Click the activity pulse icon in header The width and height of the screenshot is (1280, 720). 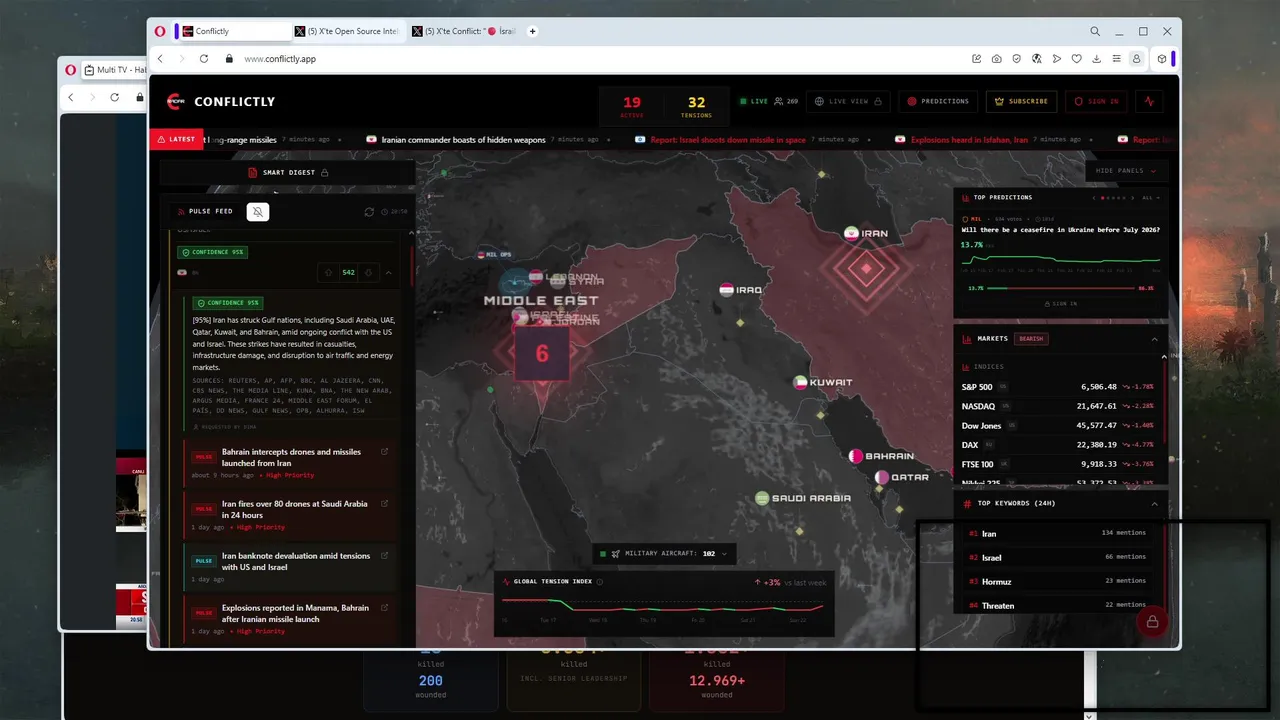pyautogui.click(x=1150, y=101)
